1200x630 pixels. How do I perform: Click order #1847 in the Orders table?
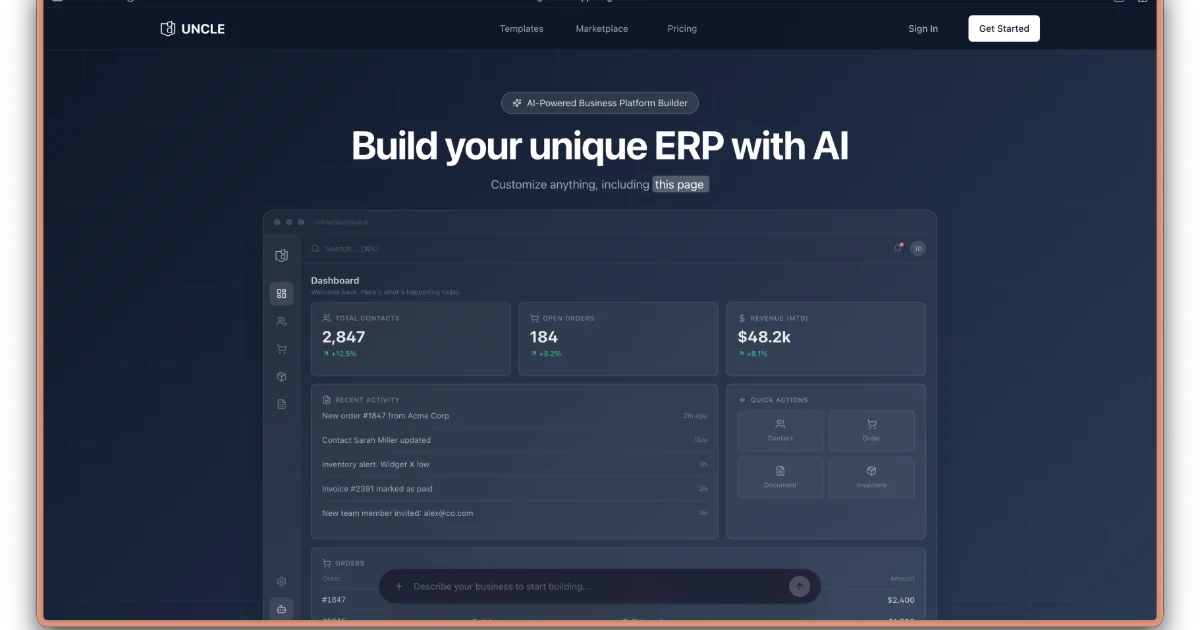[x=334, y=600]
